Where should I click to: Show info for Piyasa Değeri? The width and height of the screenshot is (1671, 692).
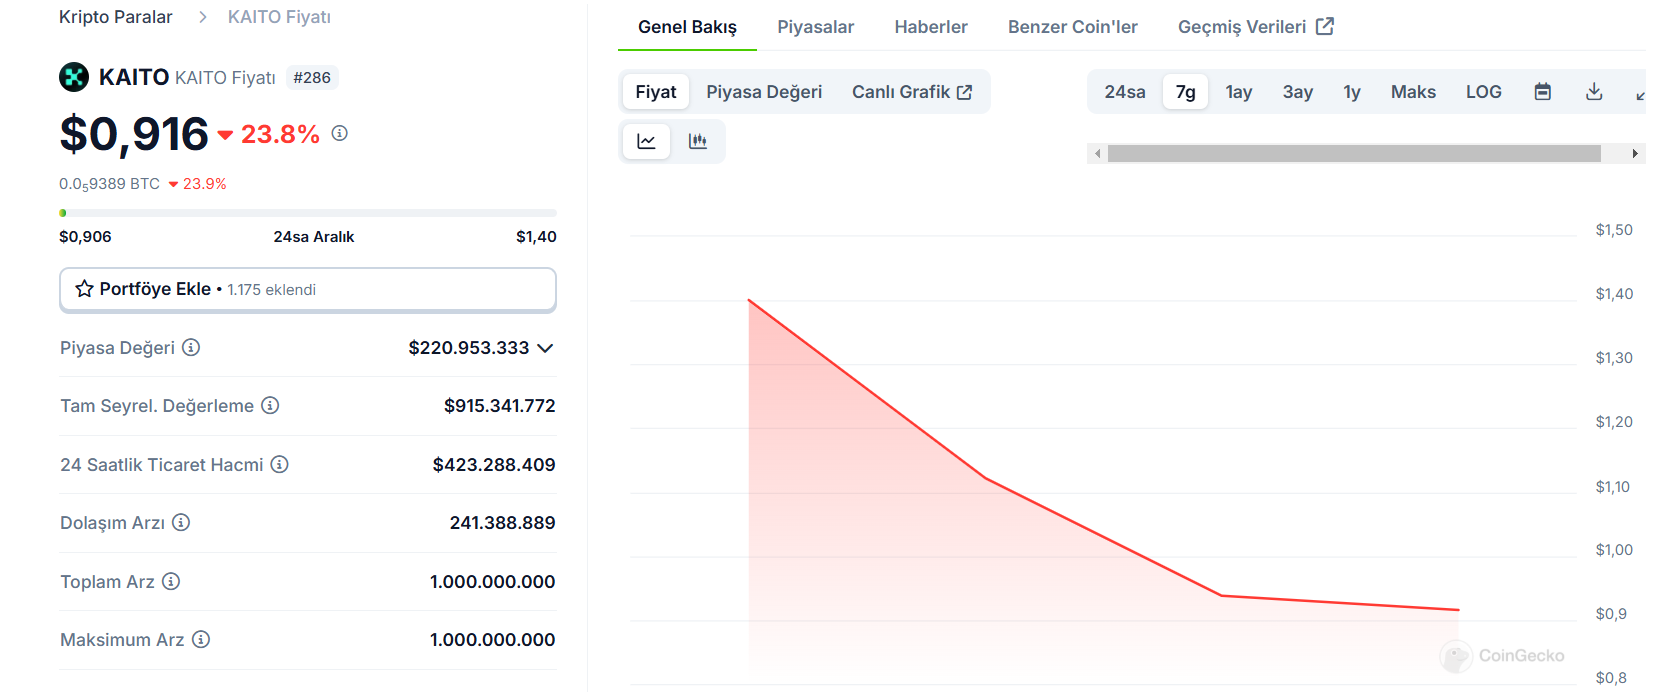tap(191, 347)
